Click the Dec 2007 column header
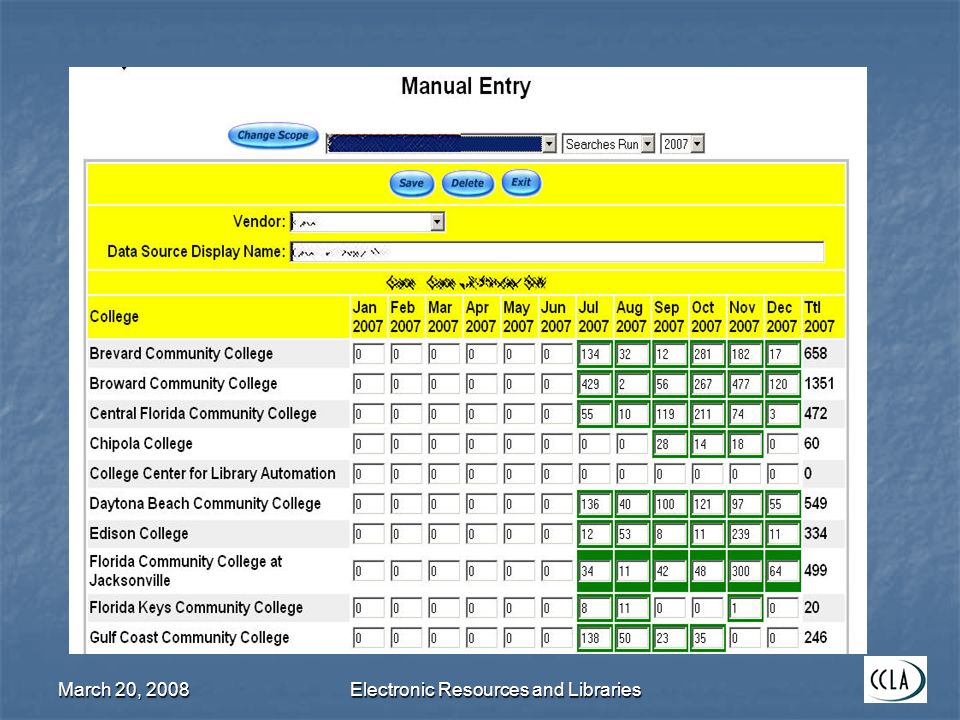This screenshot has width=960, height=720. point(782,317)
